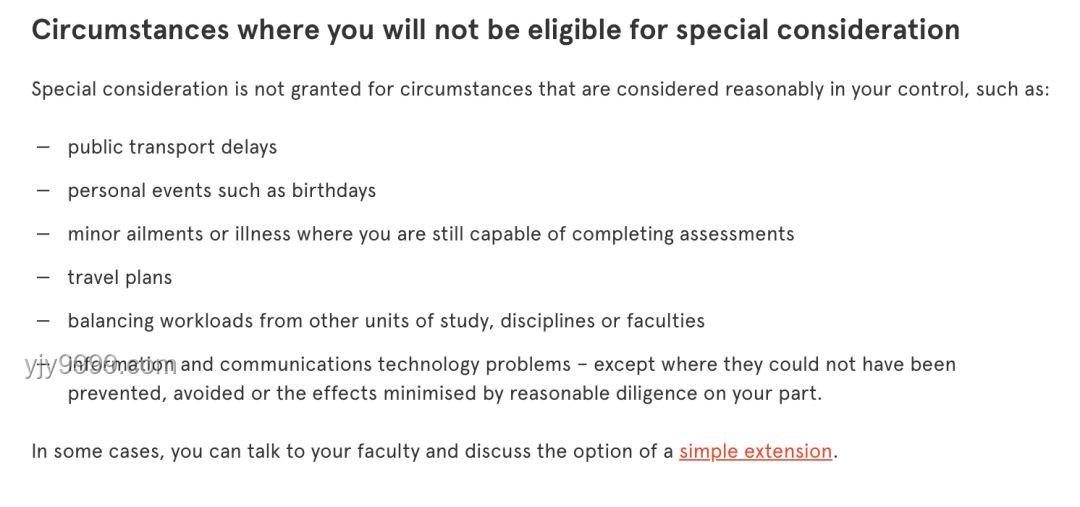Click the dash bullet before 'minor ailments'
Viewport: 1080px width, 507px height.
pos(43,234)
